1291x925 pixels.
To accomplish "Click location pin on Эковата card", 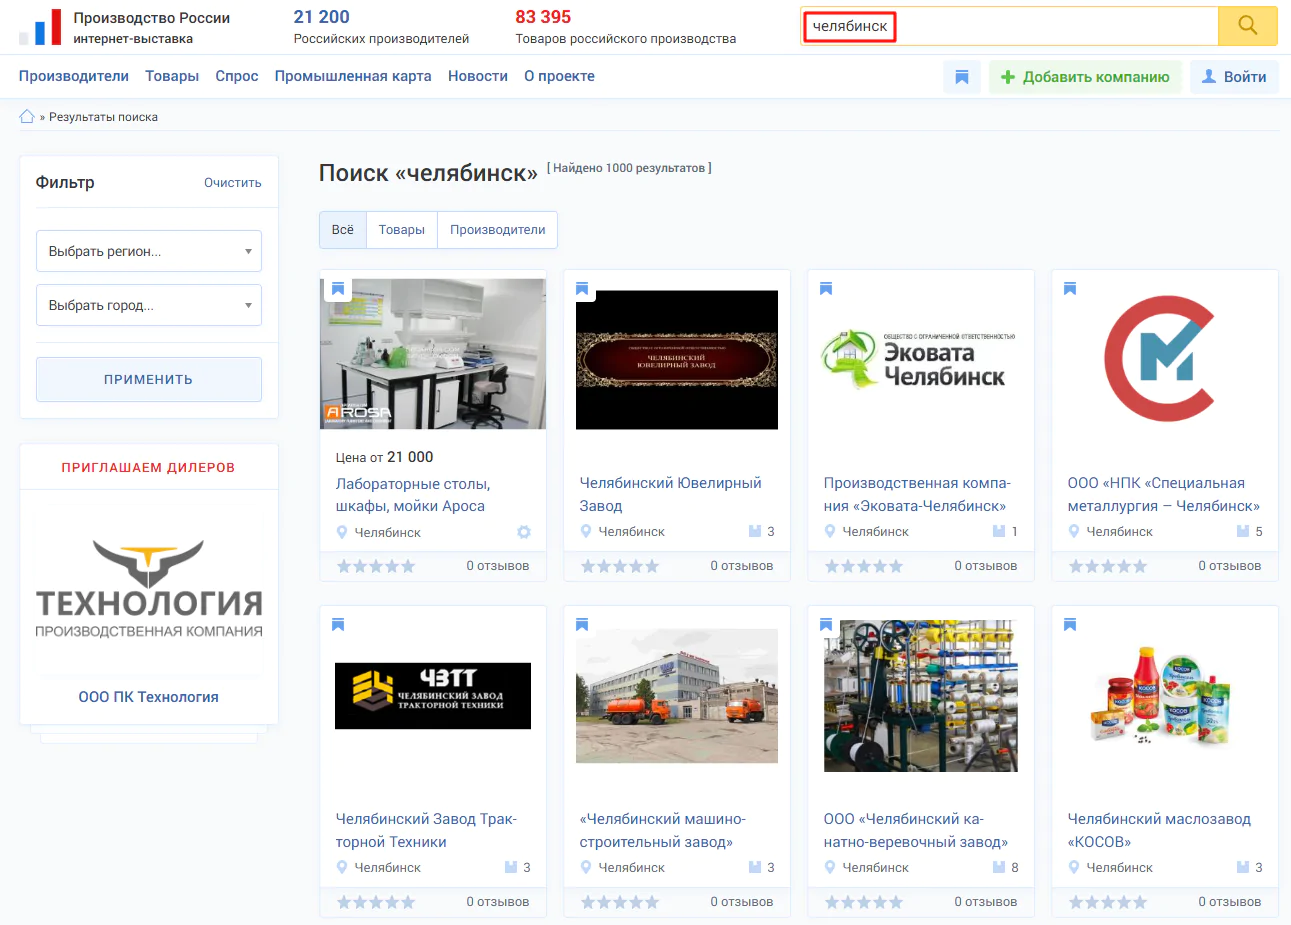I will 830,531.
